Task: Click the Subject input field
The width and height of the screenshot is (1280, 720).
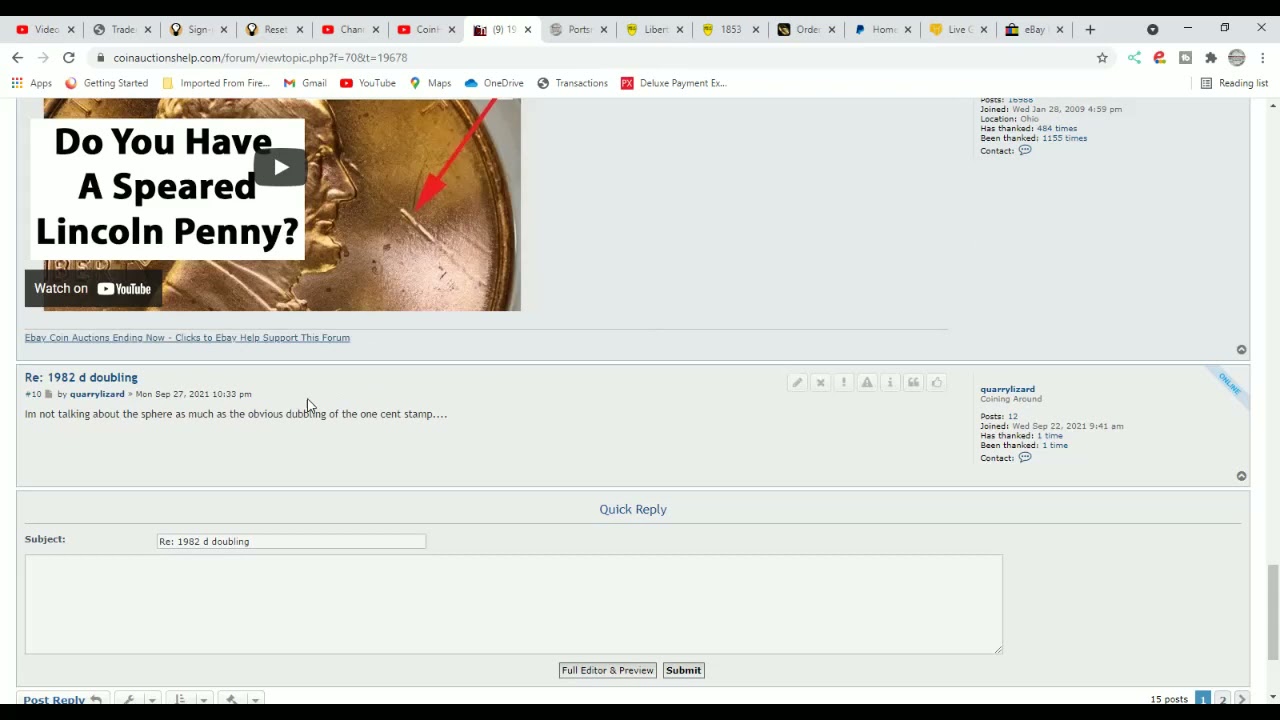Action: (291, 541)
